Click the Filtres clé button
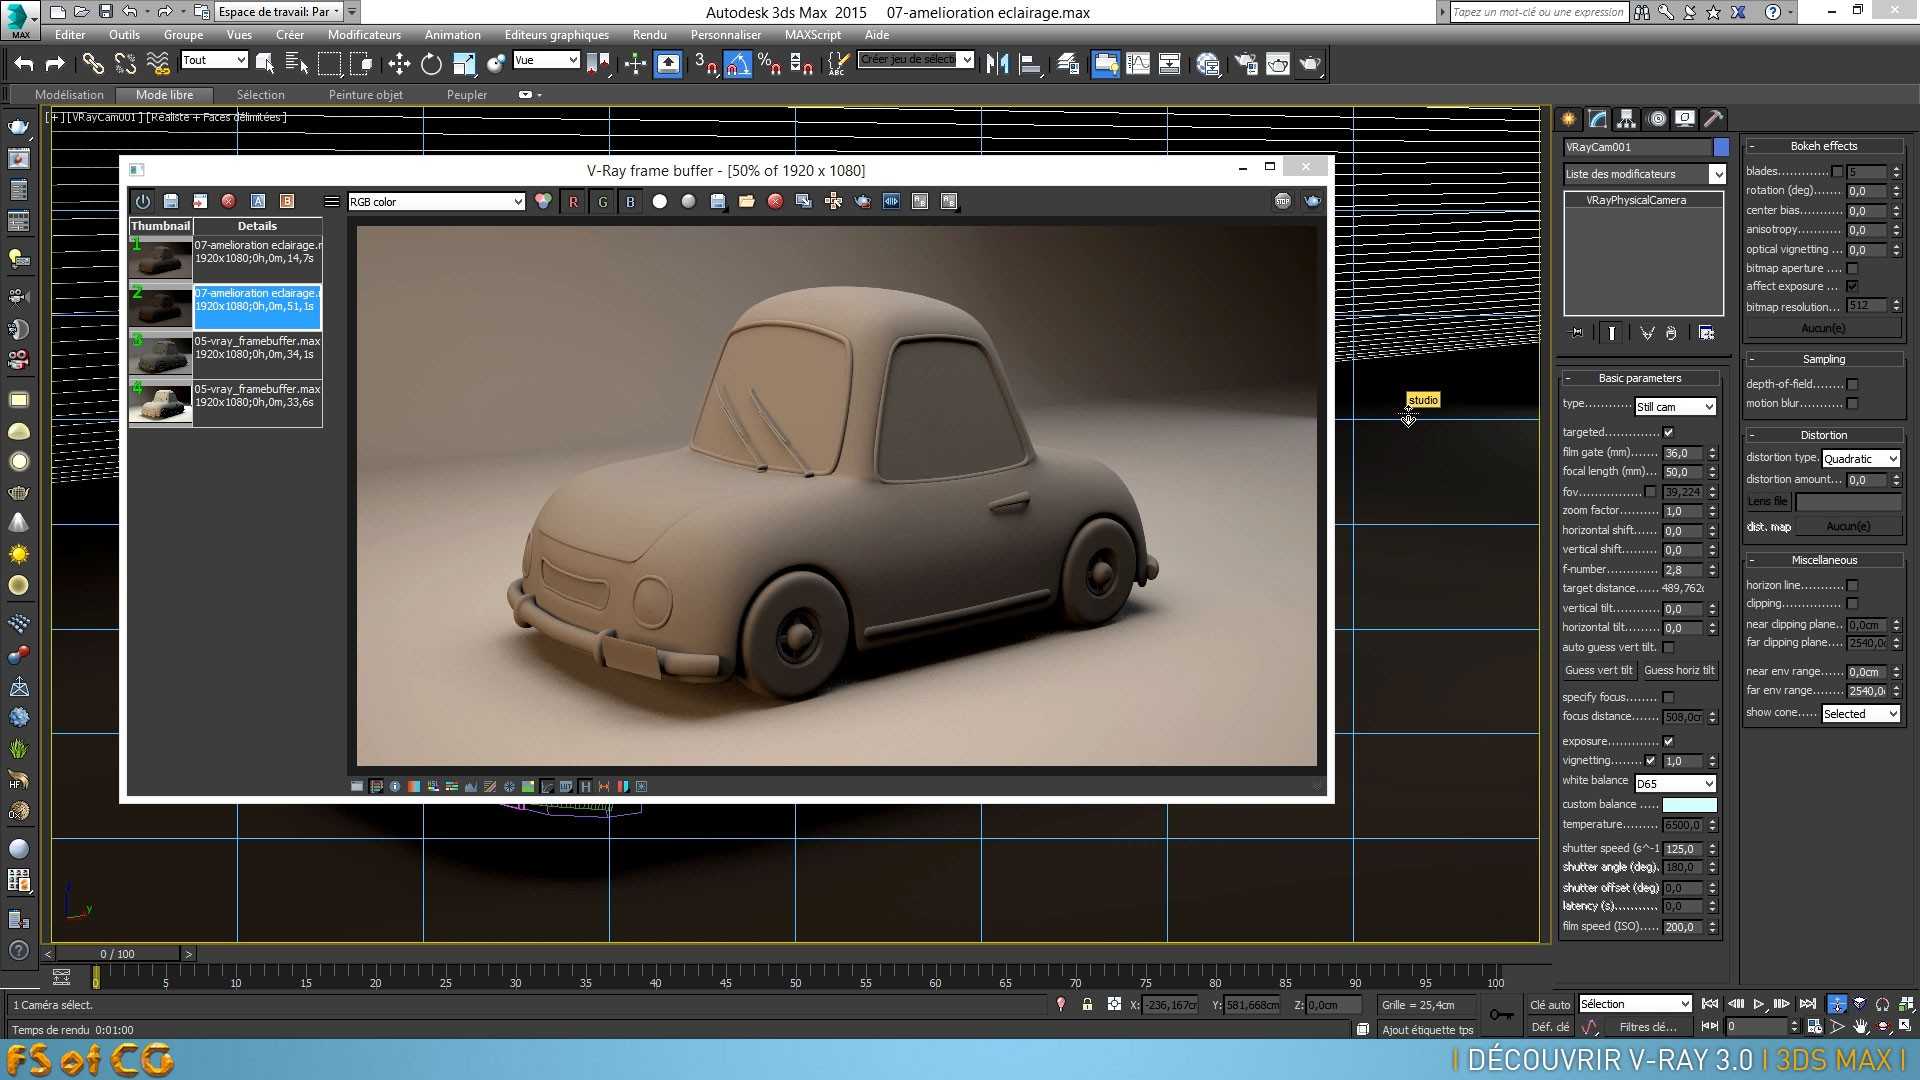 (x=1648, y=1027)
